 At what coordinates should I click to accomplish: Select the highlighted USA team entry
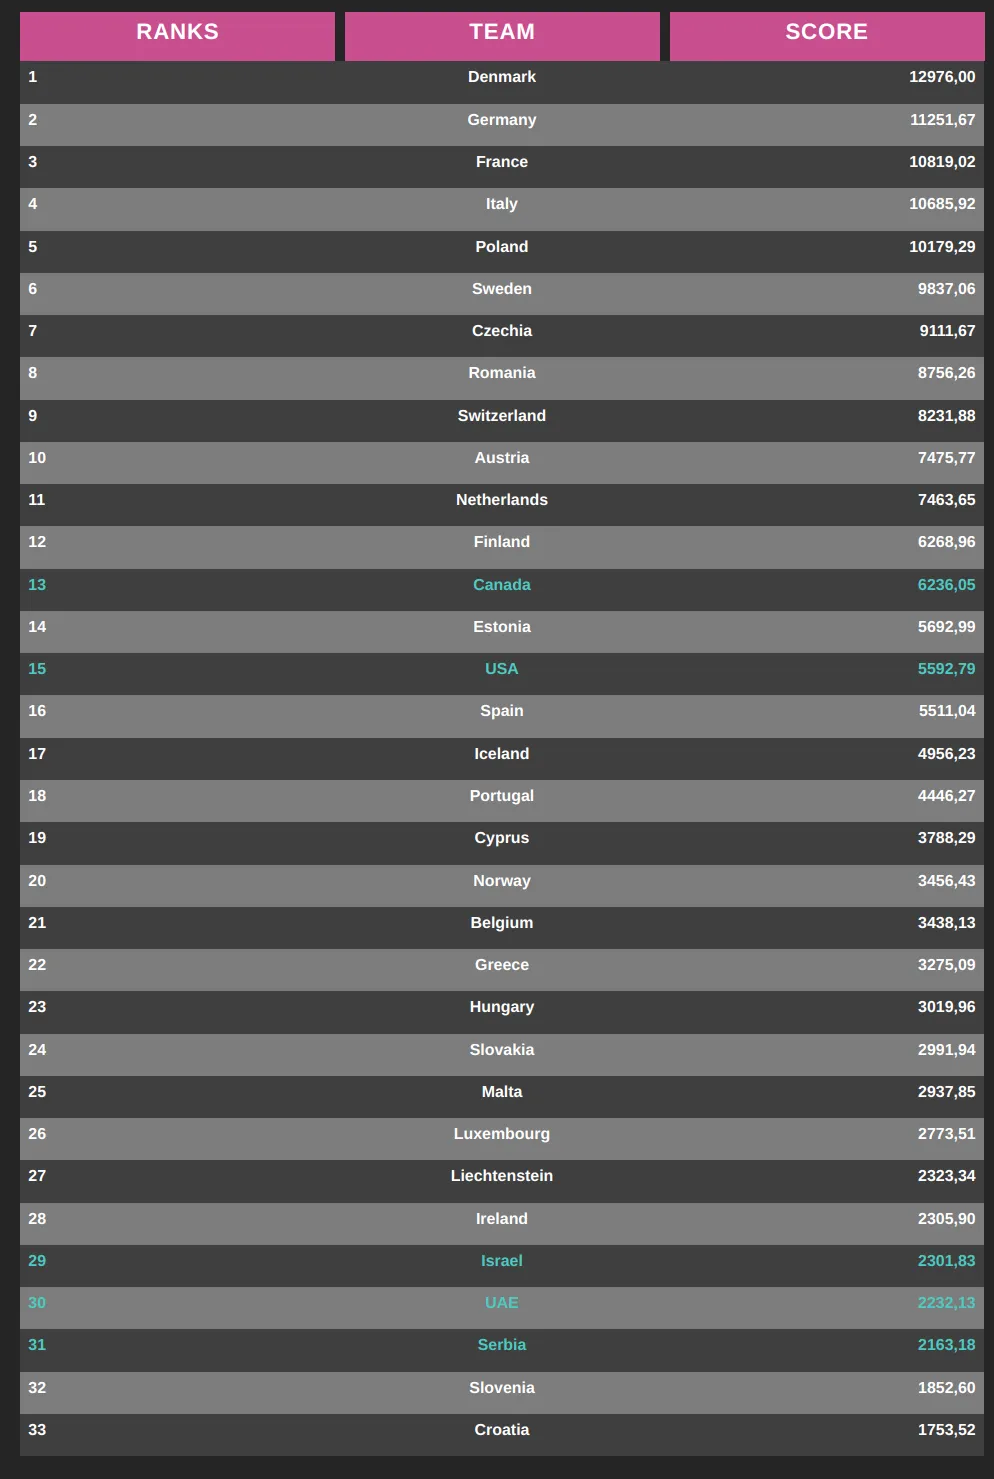[x=502, y=669]
